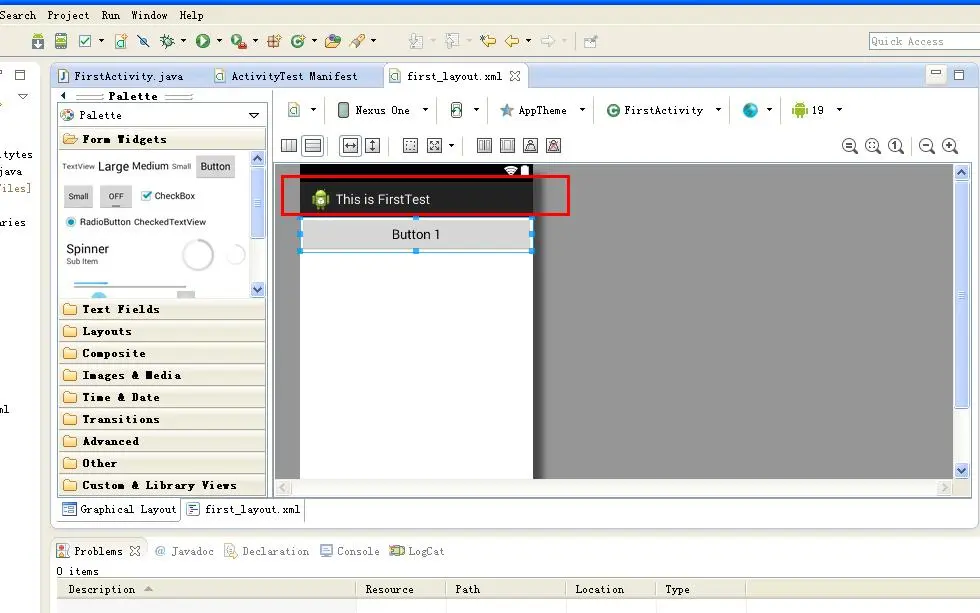The width and height of the screenshot is (980, 613).
Task: Toggle fill height layout button
Action: pyautogui.click(x=372, y=146)
